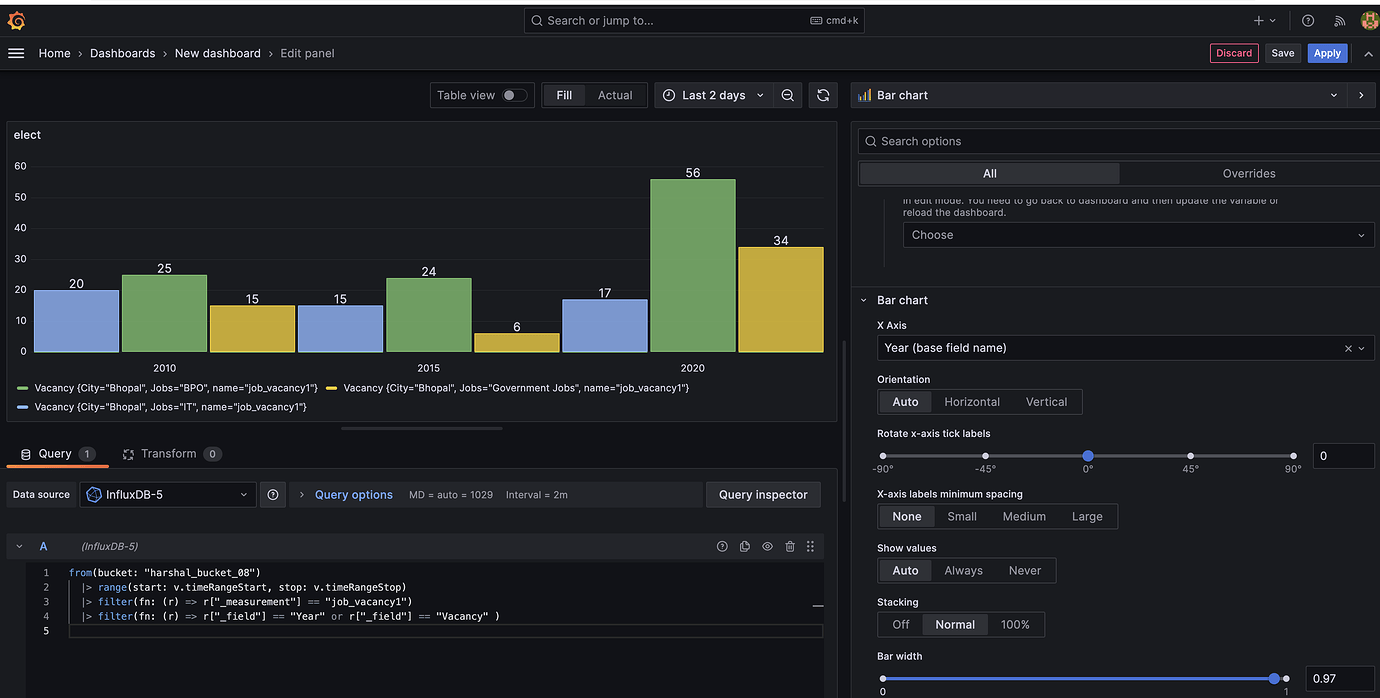Screen dimensions: 1380x698
Task: Click the Bar width slider handle
Action: point(1274,678)
